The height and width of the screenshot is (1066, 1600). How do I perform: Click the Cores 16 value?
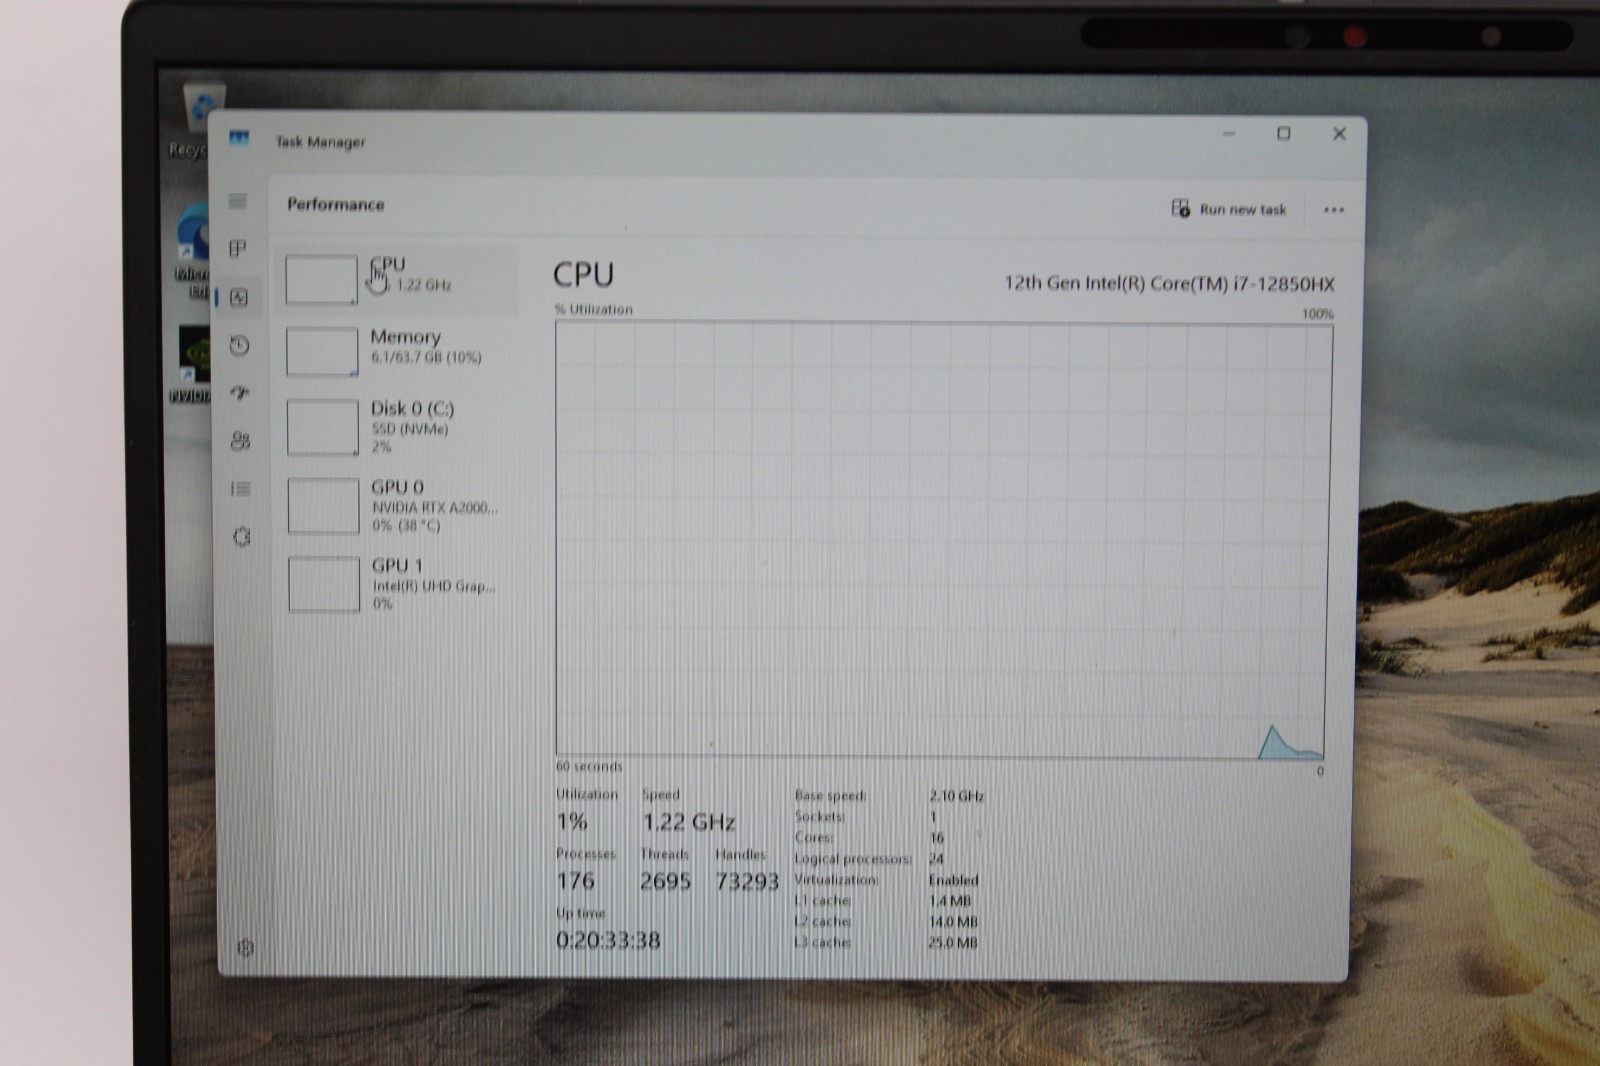tap(936, 838)
